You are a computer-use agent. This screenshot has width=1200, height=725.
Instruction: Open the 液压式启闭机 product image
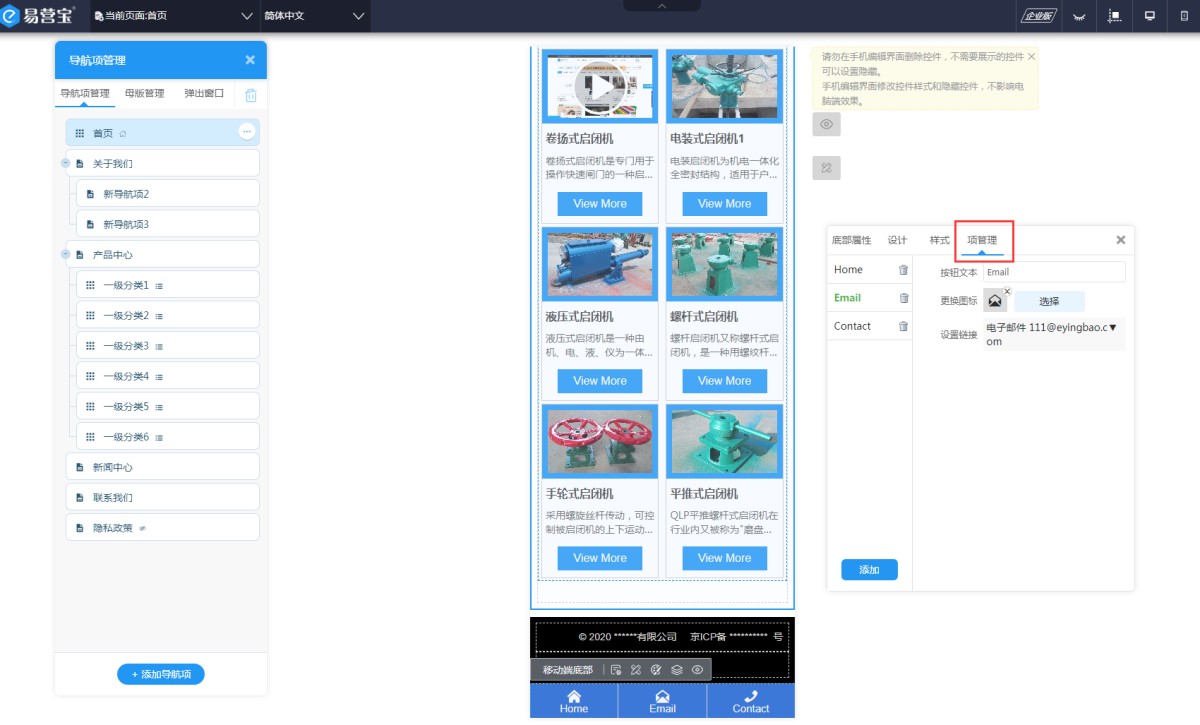600,264
